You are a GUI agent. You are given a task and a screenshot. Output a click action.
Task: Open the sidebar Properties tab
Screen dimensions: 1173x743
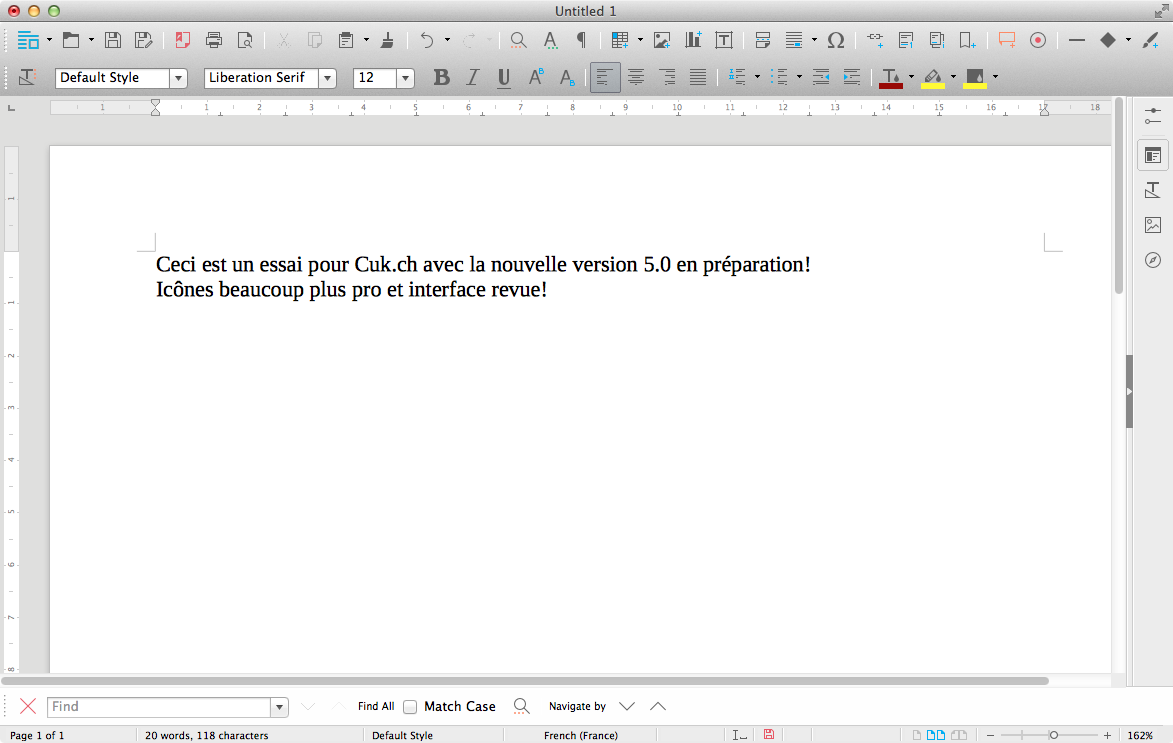pyautogui.click(x=1153, y=156)
